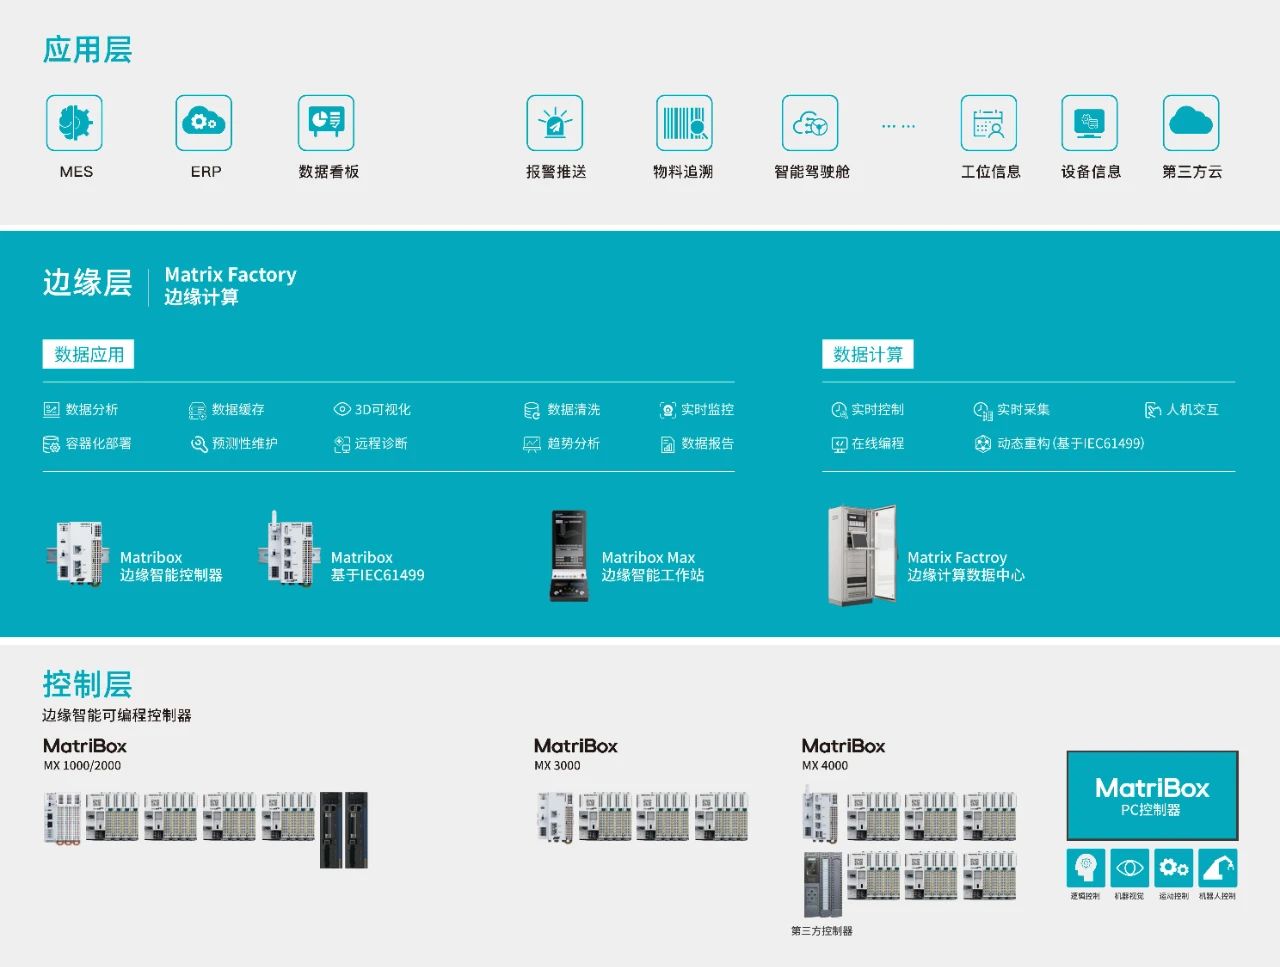Click the 逻辑控制 head icon
1280x967 pixels.
(1085, 867)
